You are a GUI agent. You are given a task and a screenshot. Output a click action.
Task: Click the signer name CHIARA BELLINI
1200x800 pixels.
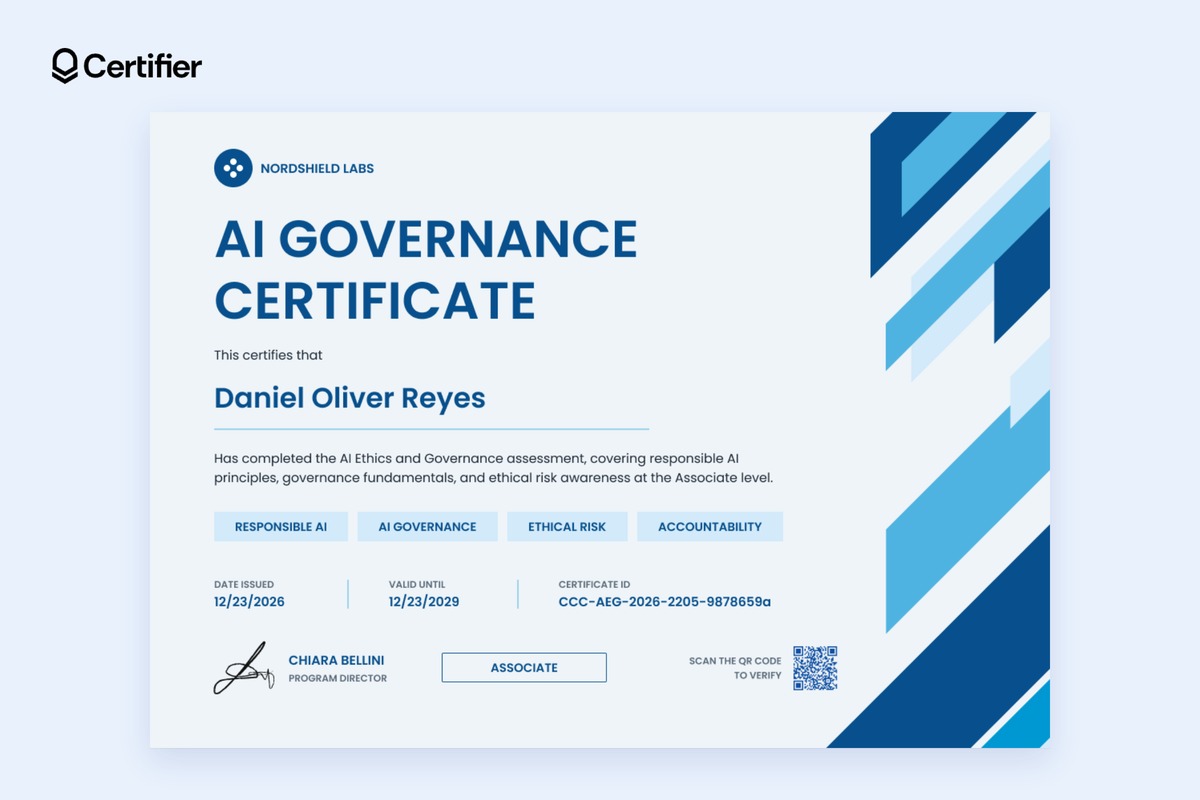pos(336,660)
